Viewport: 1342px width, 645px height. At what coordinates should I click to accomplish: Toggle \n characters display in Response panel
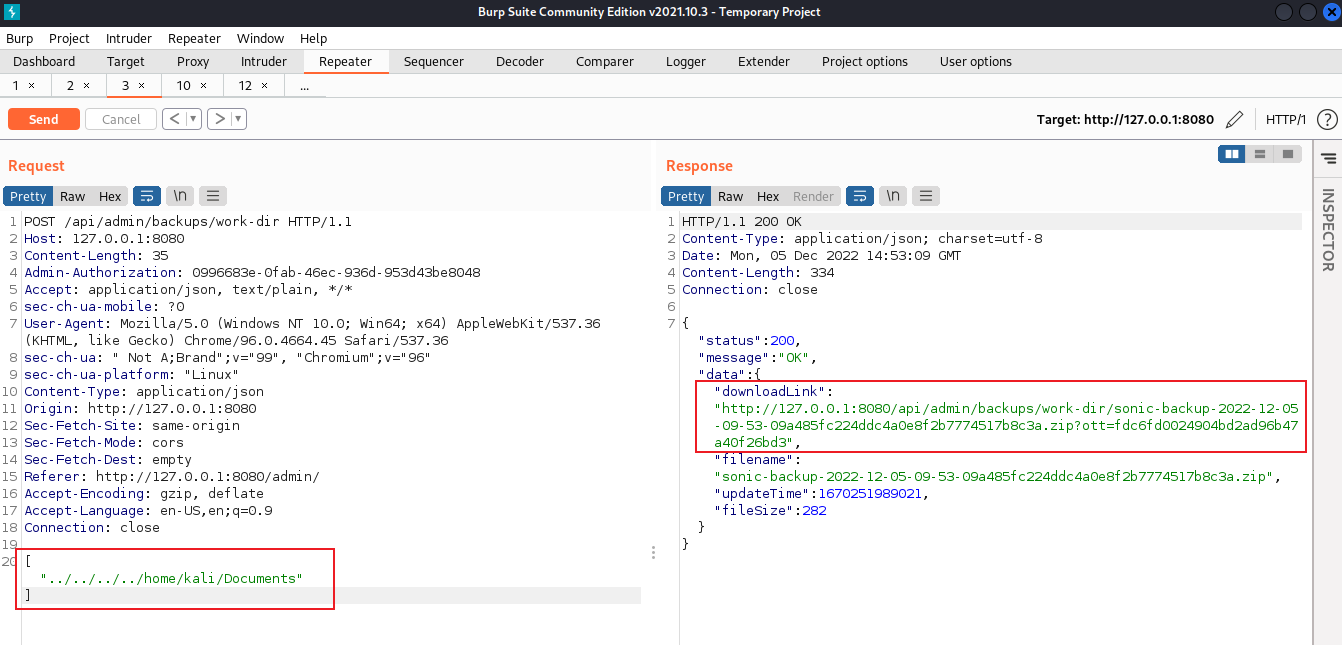click(x=893, y=196)
